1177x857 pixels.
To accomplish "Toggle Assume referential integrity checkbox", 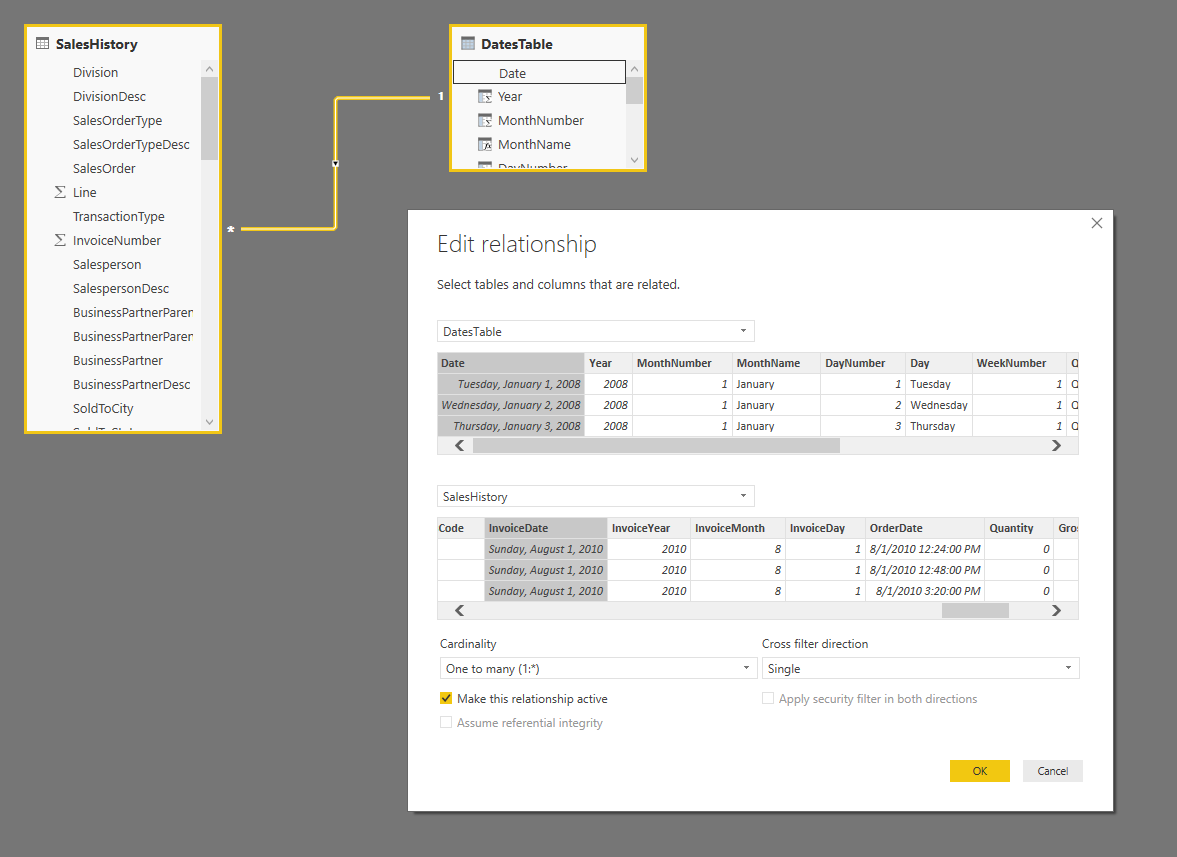I will click(x=446, y=722).
